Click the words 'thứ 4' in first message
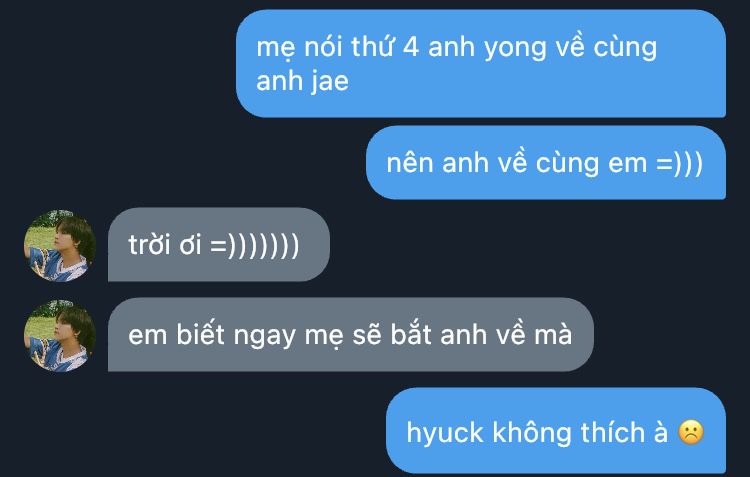 [386, 47]
